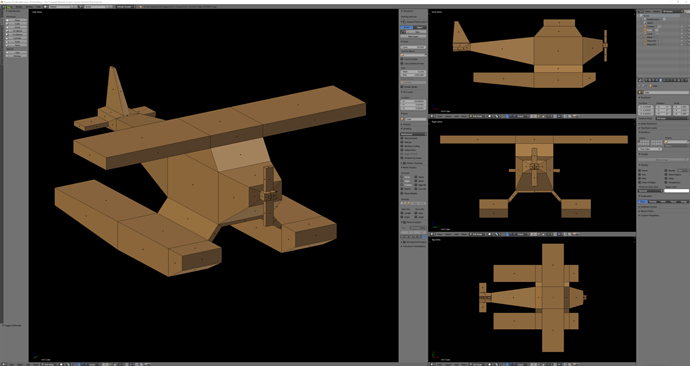
Task: Open the Help menu in top bar
Action: pyautogui.click(x=38, y=7)
